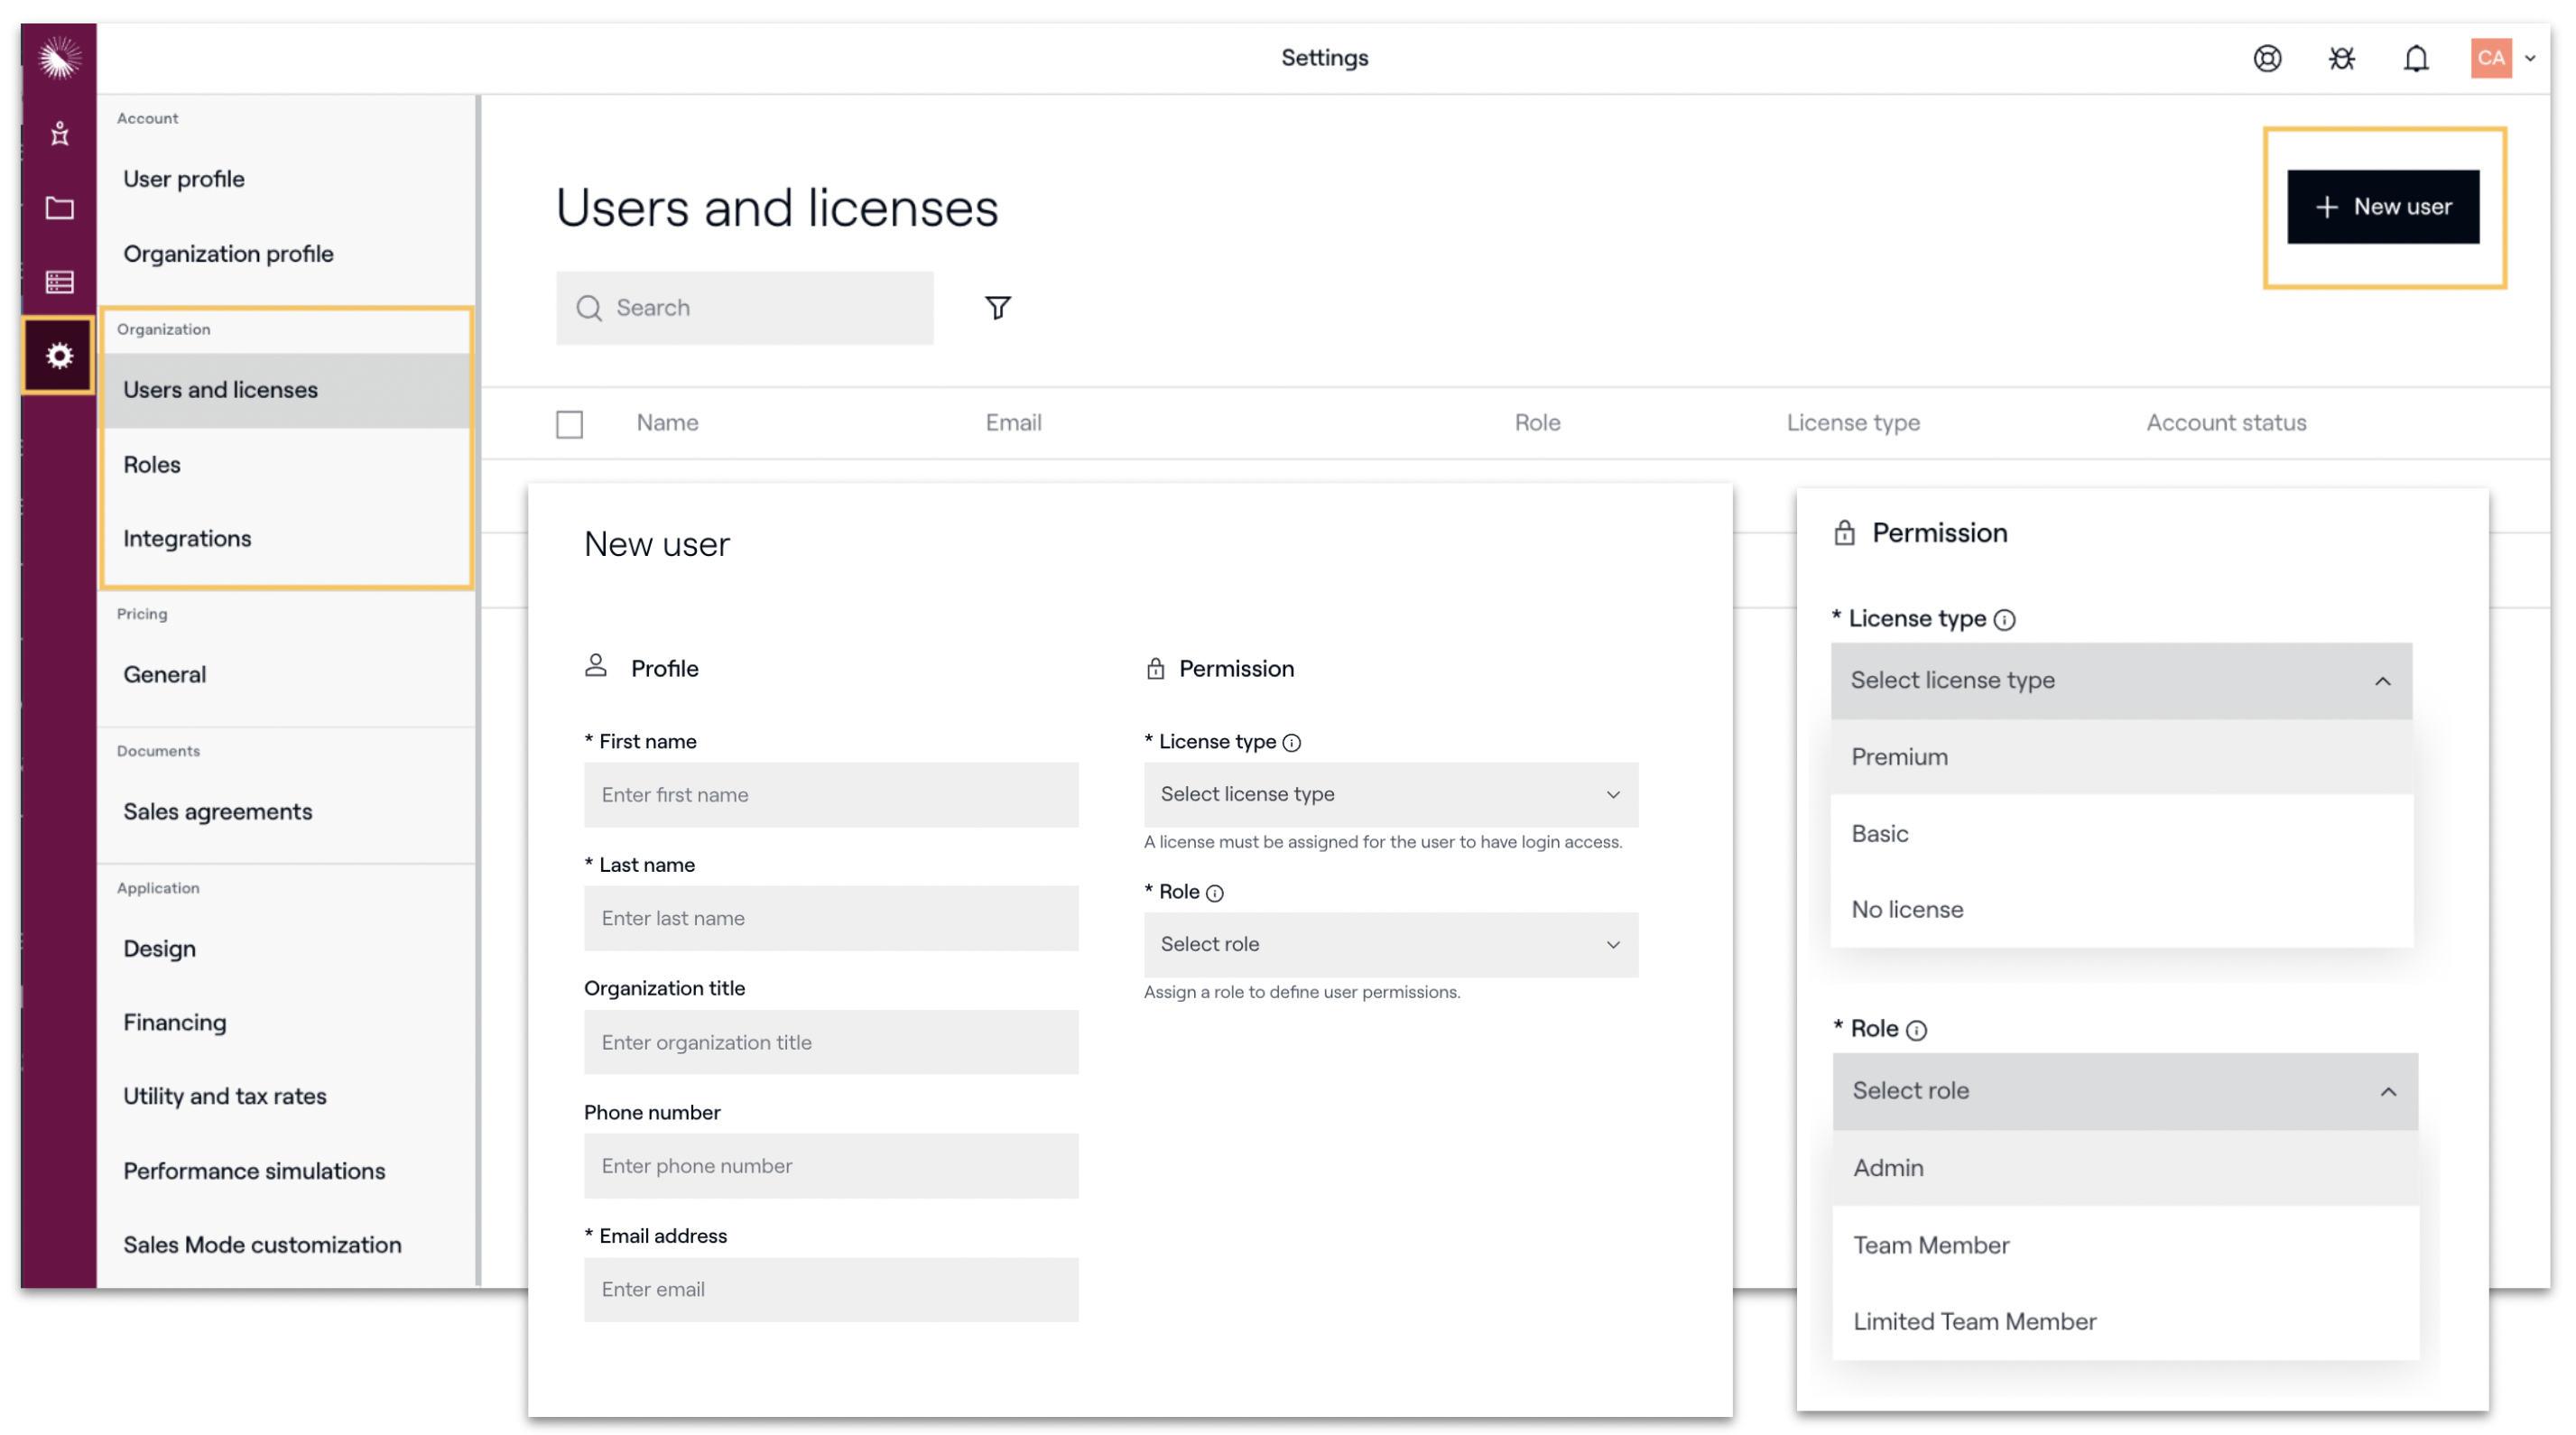Click the person icon in the left rail
Screen dimensions: 2576x1435
point(59,133)
